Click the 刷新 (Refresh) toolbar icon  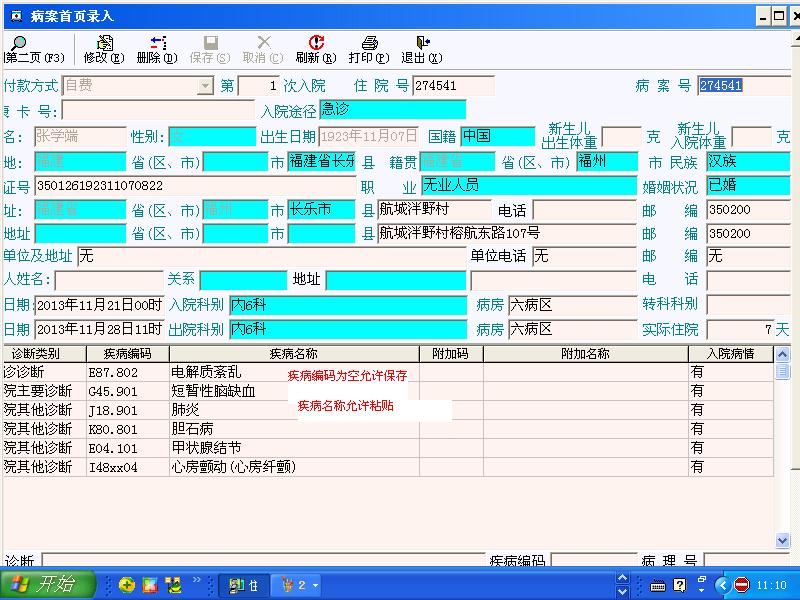pos(316,50)
